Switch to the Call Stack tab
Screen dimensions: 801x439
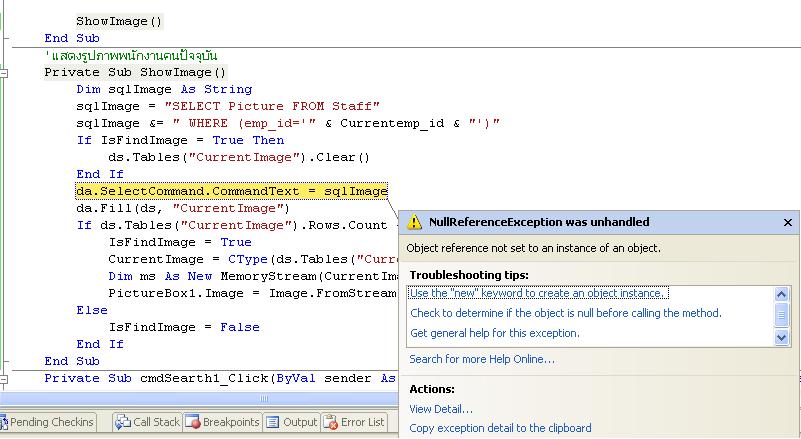pos(148,422)
